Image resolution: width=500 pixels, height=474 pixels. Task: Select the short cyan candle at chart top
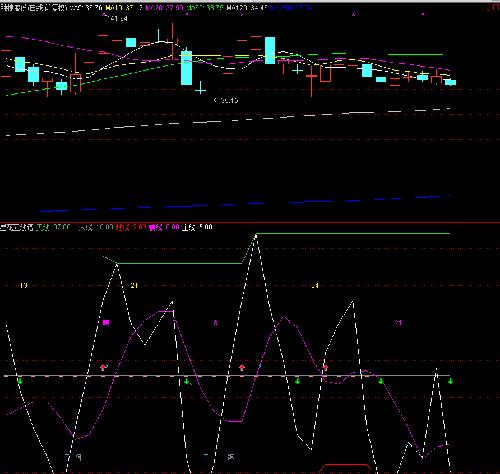tap(131, 42)
